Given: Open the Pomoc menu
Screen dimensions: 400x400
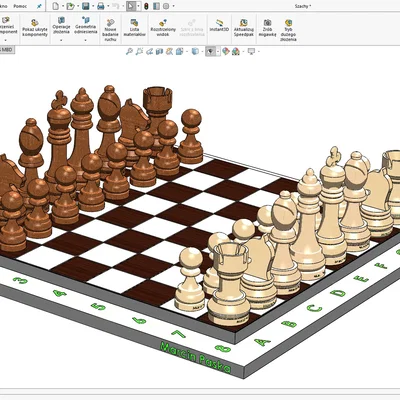Looking at the screenshot, I should point(20,6).
